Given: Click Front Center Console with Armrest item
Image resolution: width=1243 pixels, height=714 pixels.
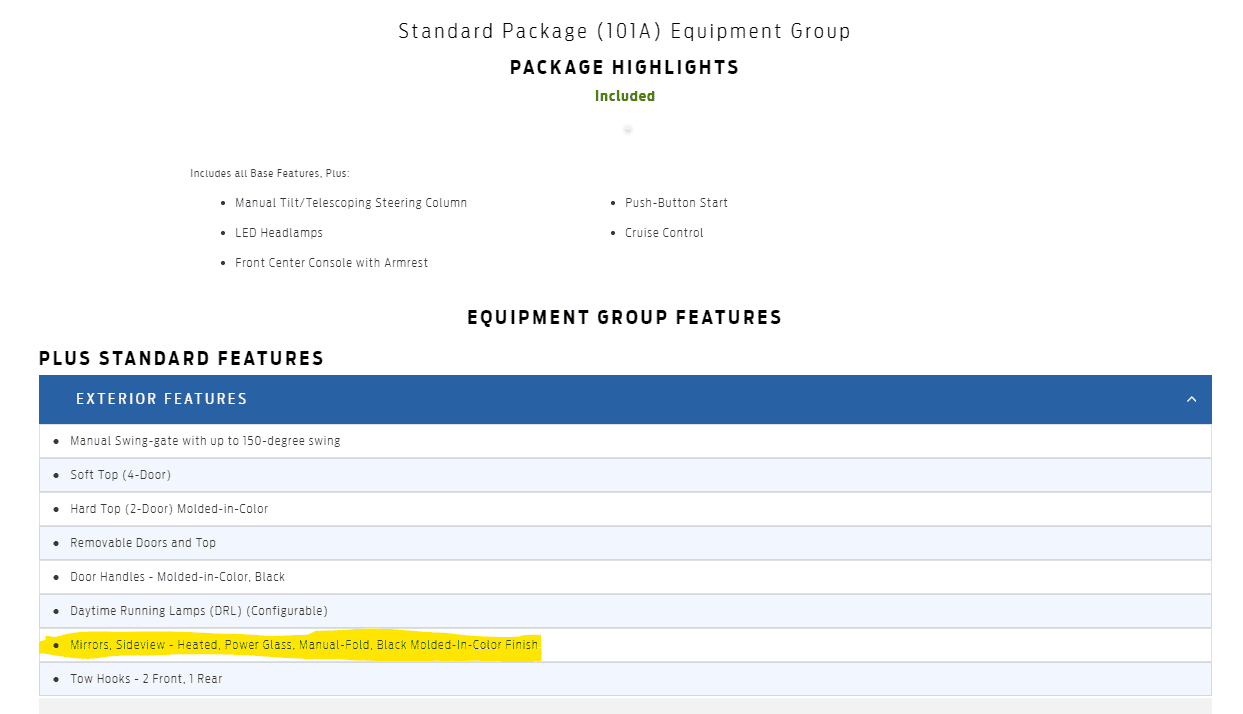Looking at the screenshot, I should tap(332, 263).
